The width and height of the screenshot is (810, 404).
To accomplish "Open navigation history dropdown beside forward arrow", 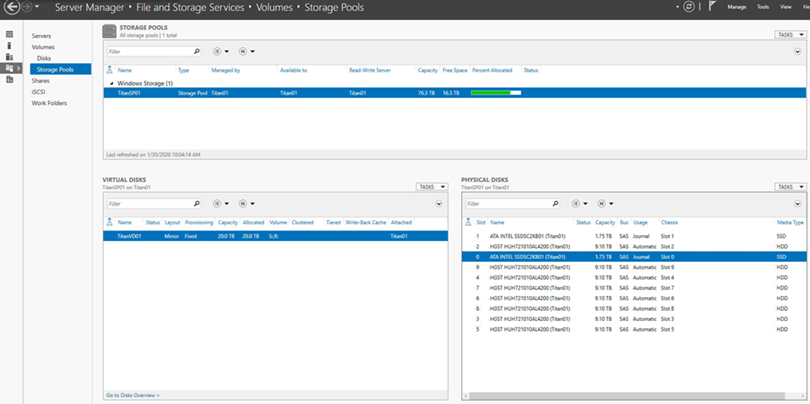I will [37, 8].
